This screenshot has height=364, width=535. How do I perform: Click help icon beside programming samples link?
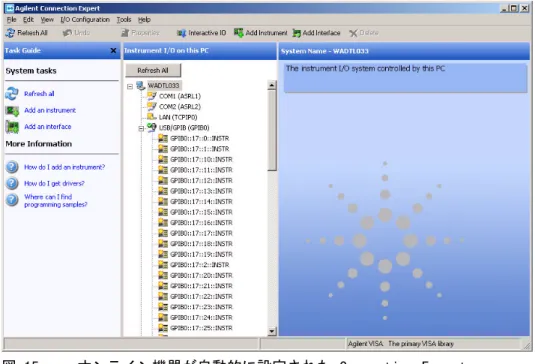tap(12, 200)
